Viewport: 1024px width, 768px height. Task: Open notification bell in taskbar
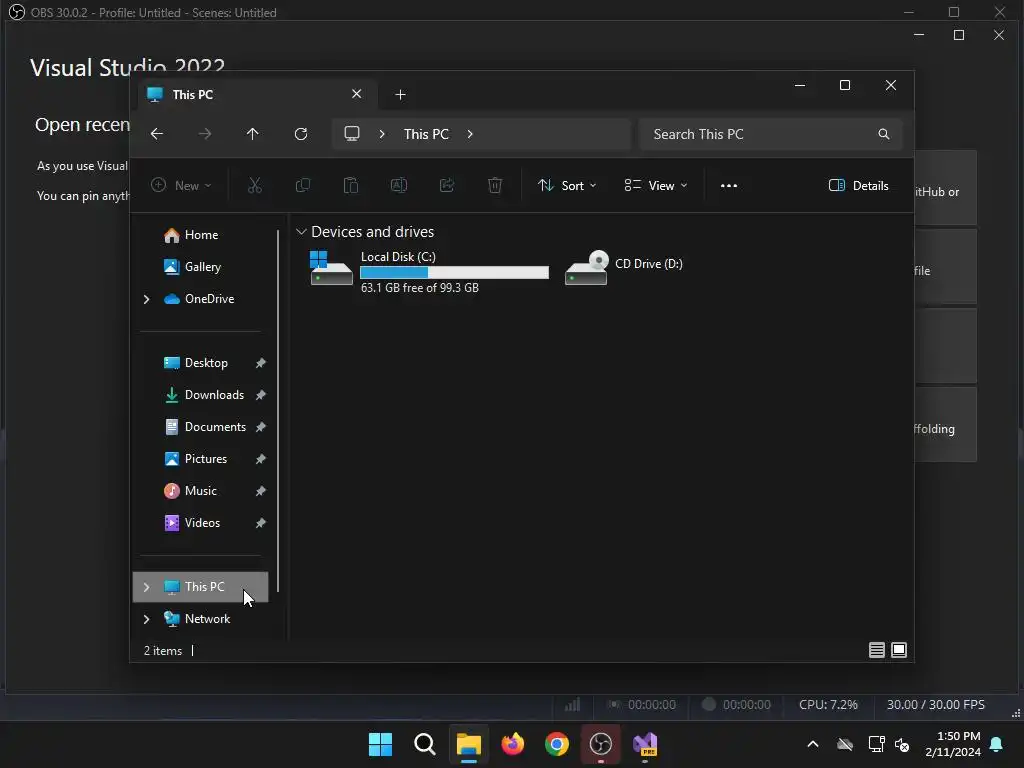coord(997,744)
